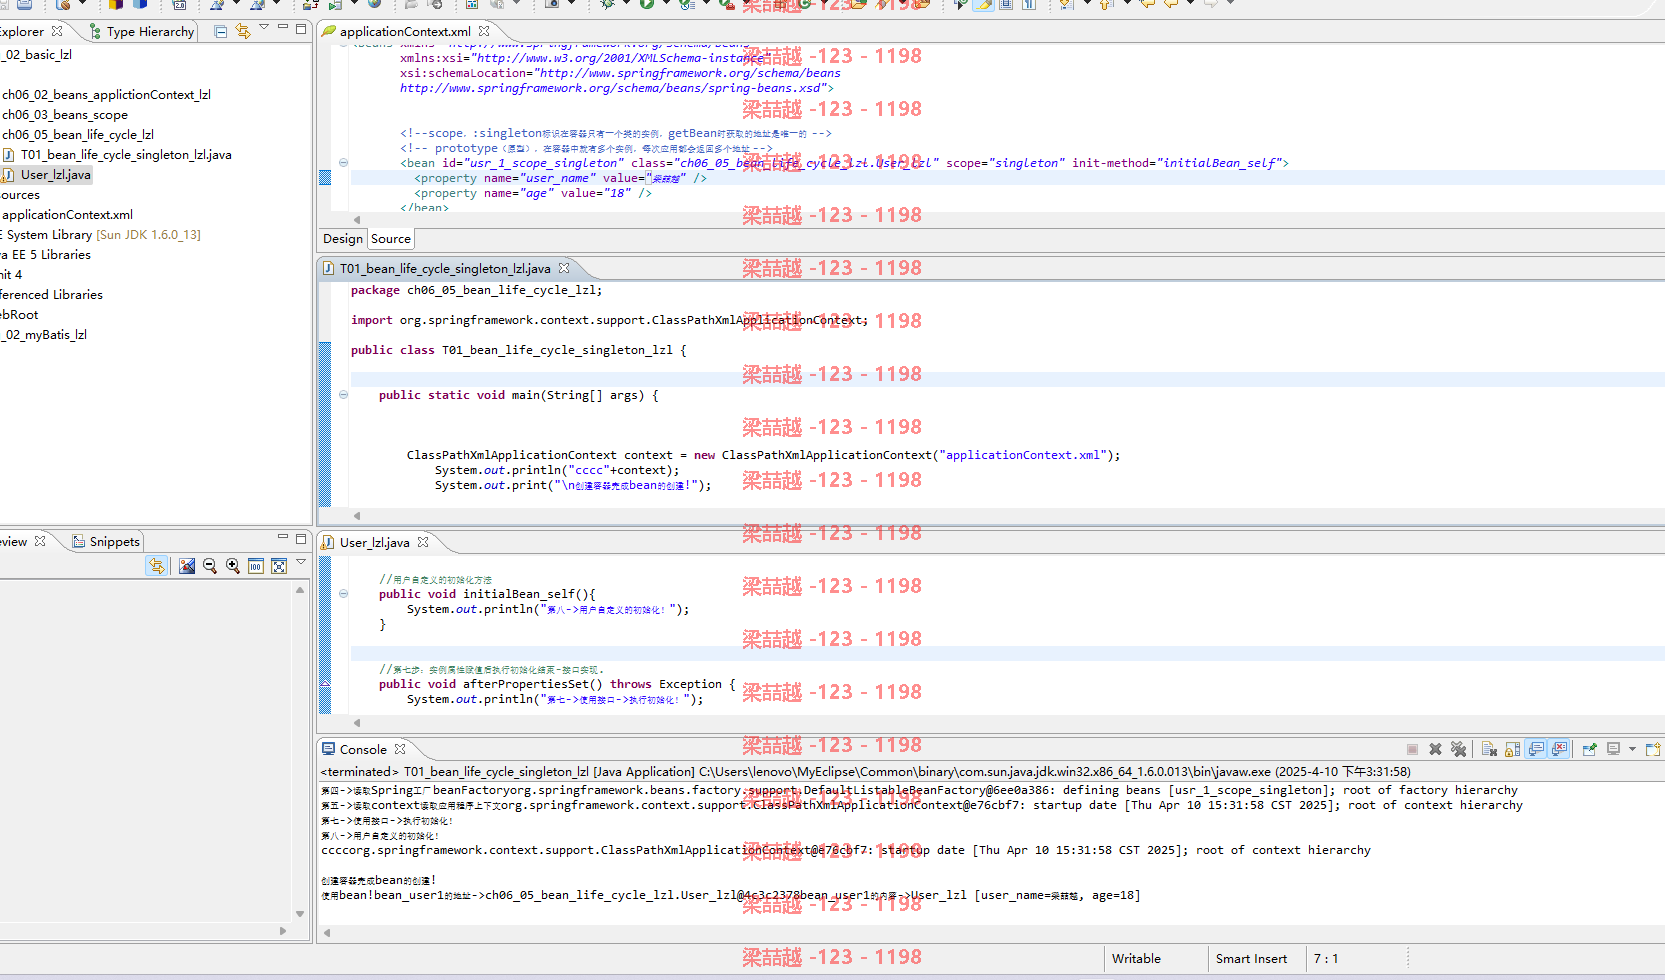Click image preview vertical scroll up arrow
The height and width of the screenshot is (980, 1665).
point(300,590)
